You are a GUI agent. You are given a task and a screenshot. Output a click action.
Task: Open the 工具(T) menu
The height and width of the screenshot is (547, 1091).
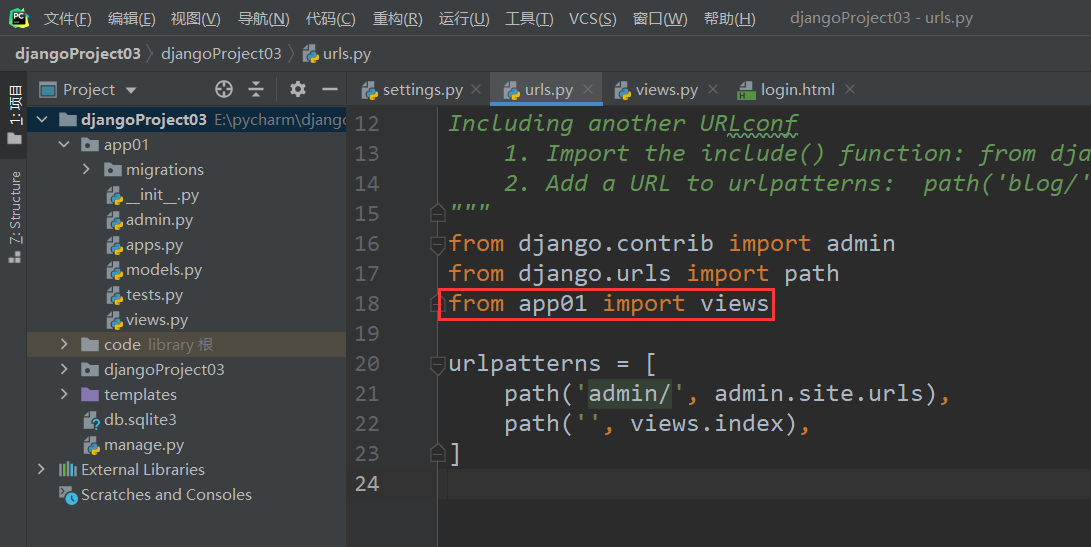click(529, 19)
